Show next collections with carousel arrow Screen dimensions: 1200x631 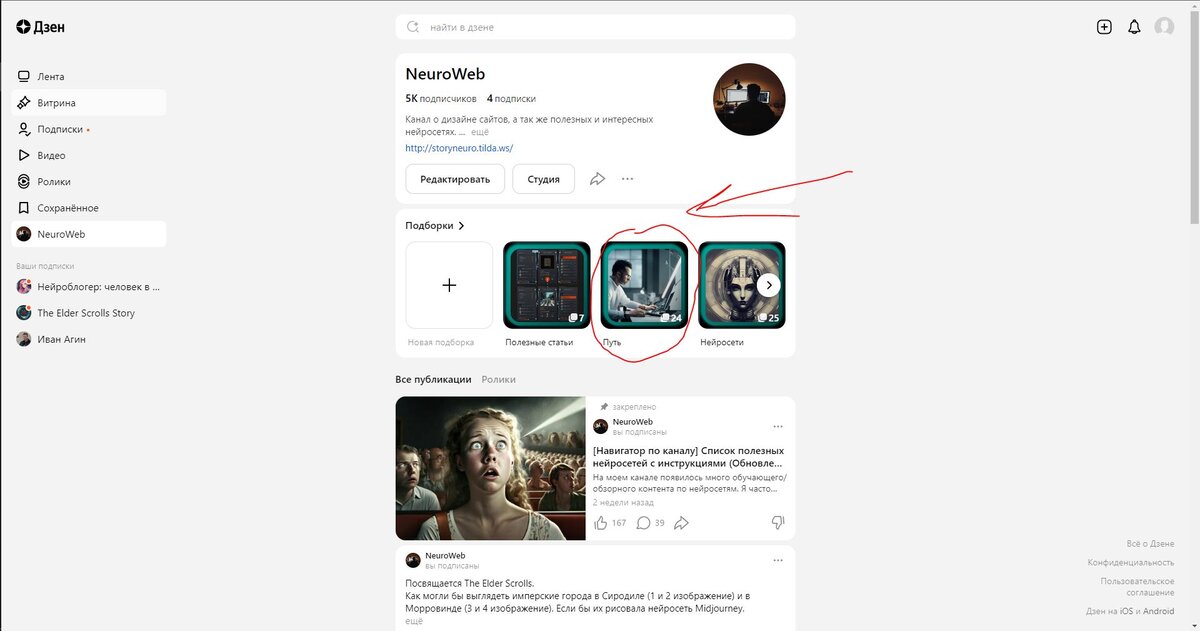tap(768, 285)
